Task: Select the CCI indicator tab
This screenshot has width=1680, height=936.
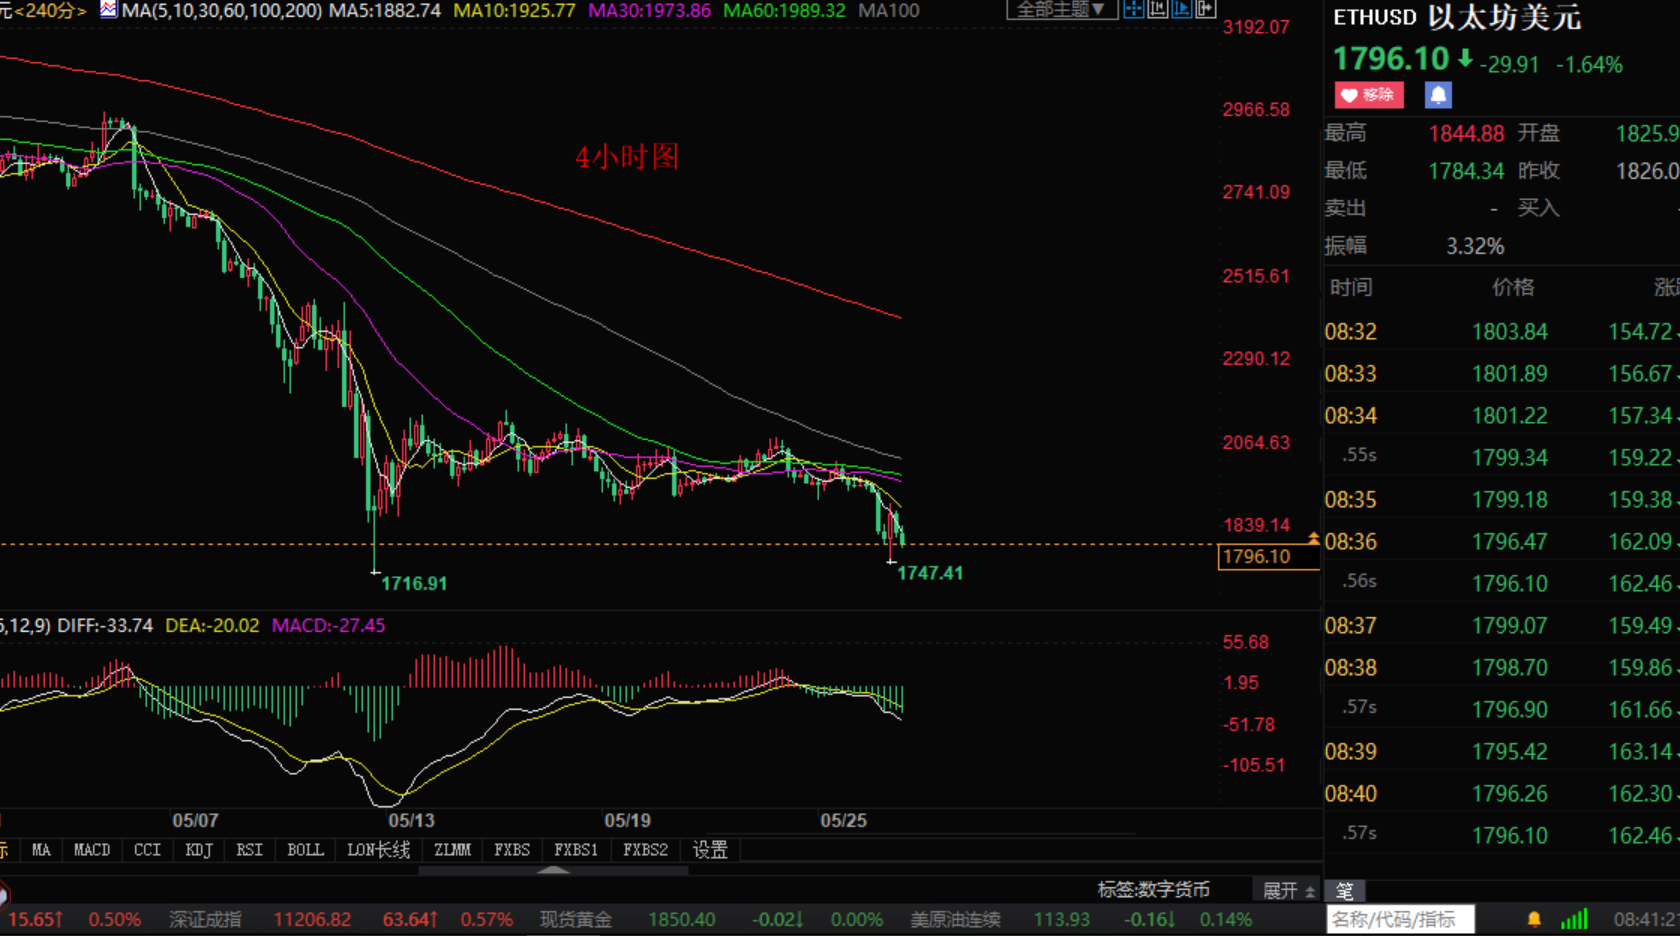Action: point(147,850)
